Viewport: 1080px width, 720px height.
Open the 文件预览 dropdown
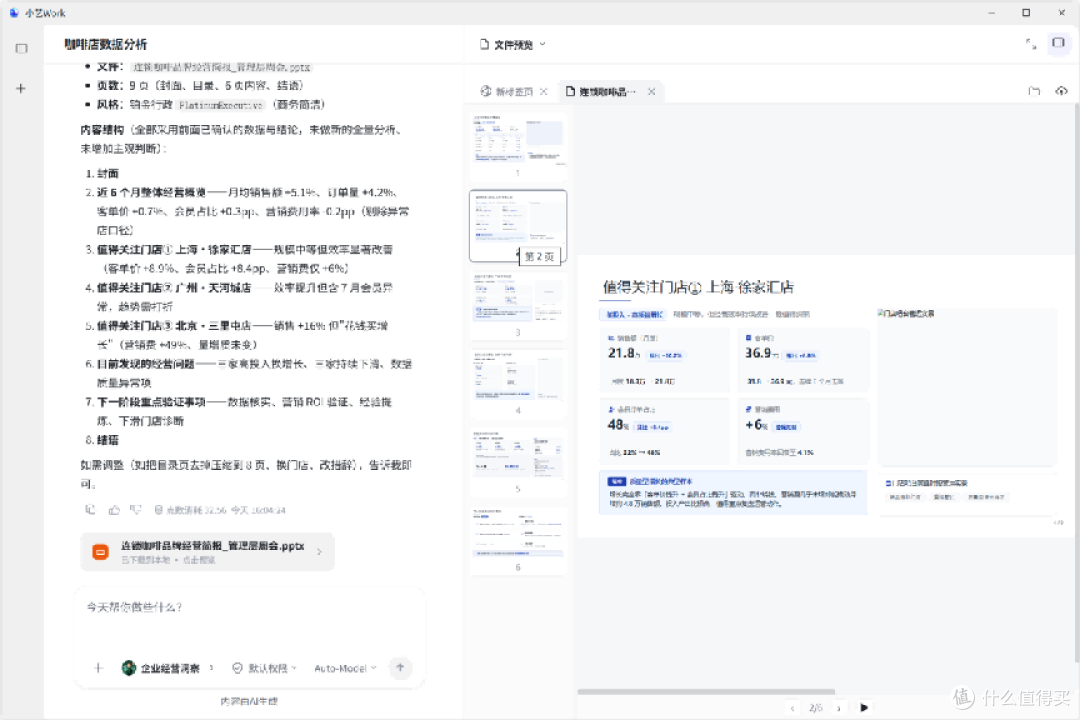pyautogui.click(x=513, y=45)
